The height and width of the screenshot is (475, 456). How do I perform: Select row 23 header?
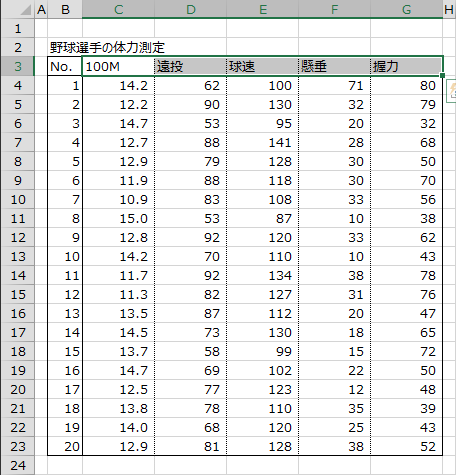(17, 446)
